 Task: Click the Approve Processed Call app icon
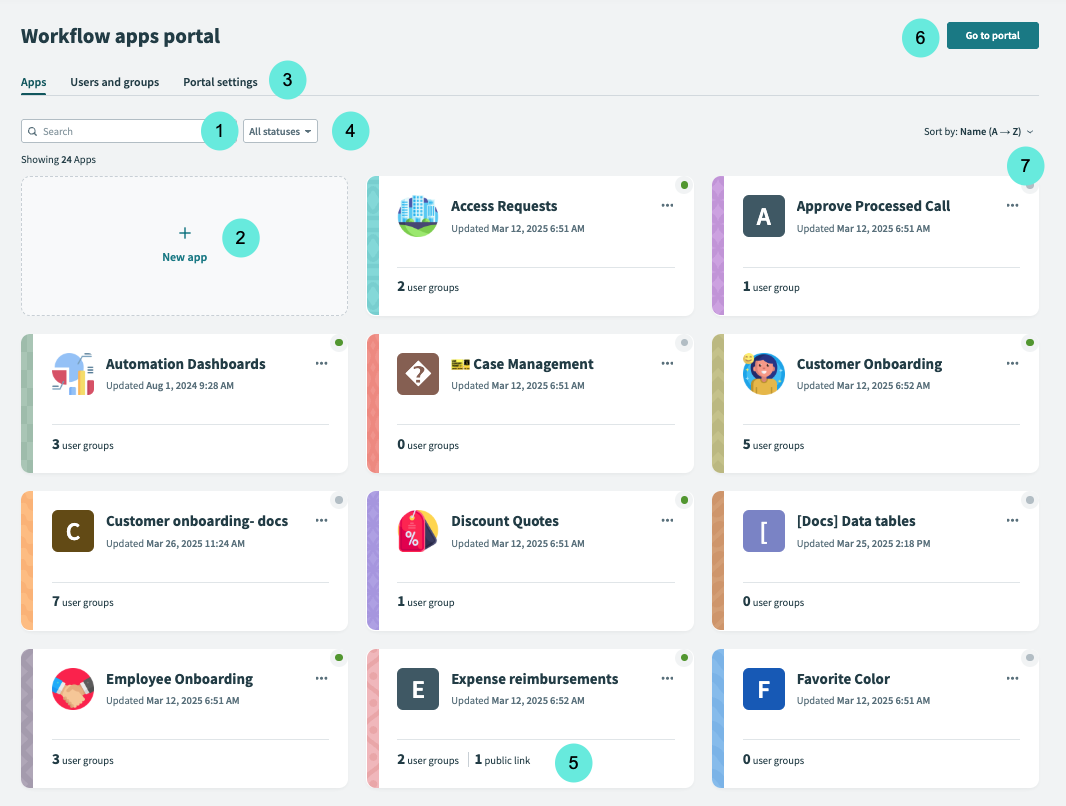(x=763, y=216)
